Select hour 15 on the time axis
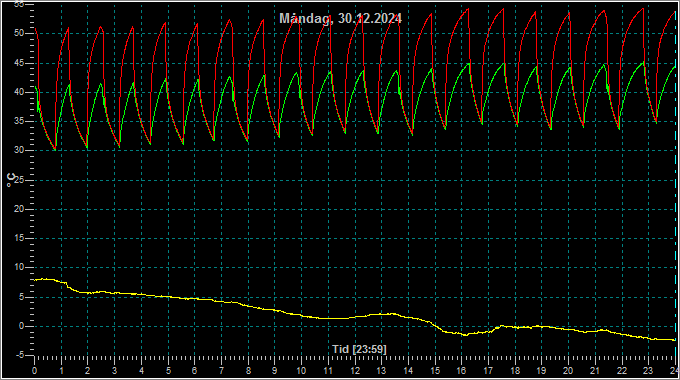The width and height of the screenshot is (680, 380). click(435, 371)
